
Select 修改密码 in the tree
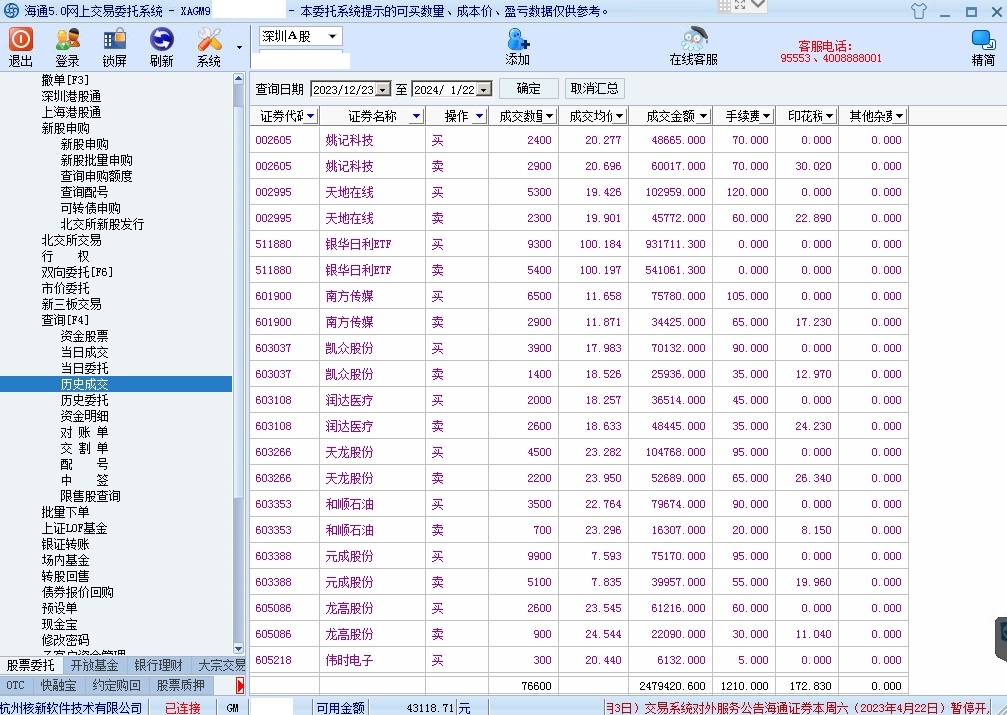66,640
